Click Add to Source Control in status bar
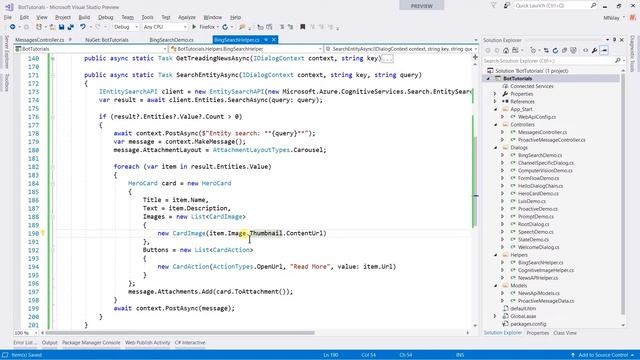The image size is (640, 360). [x=603, y=355]
